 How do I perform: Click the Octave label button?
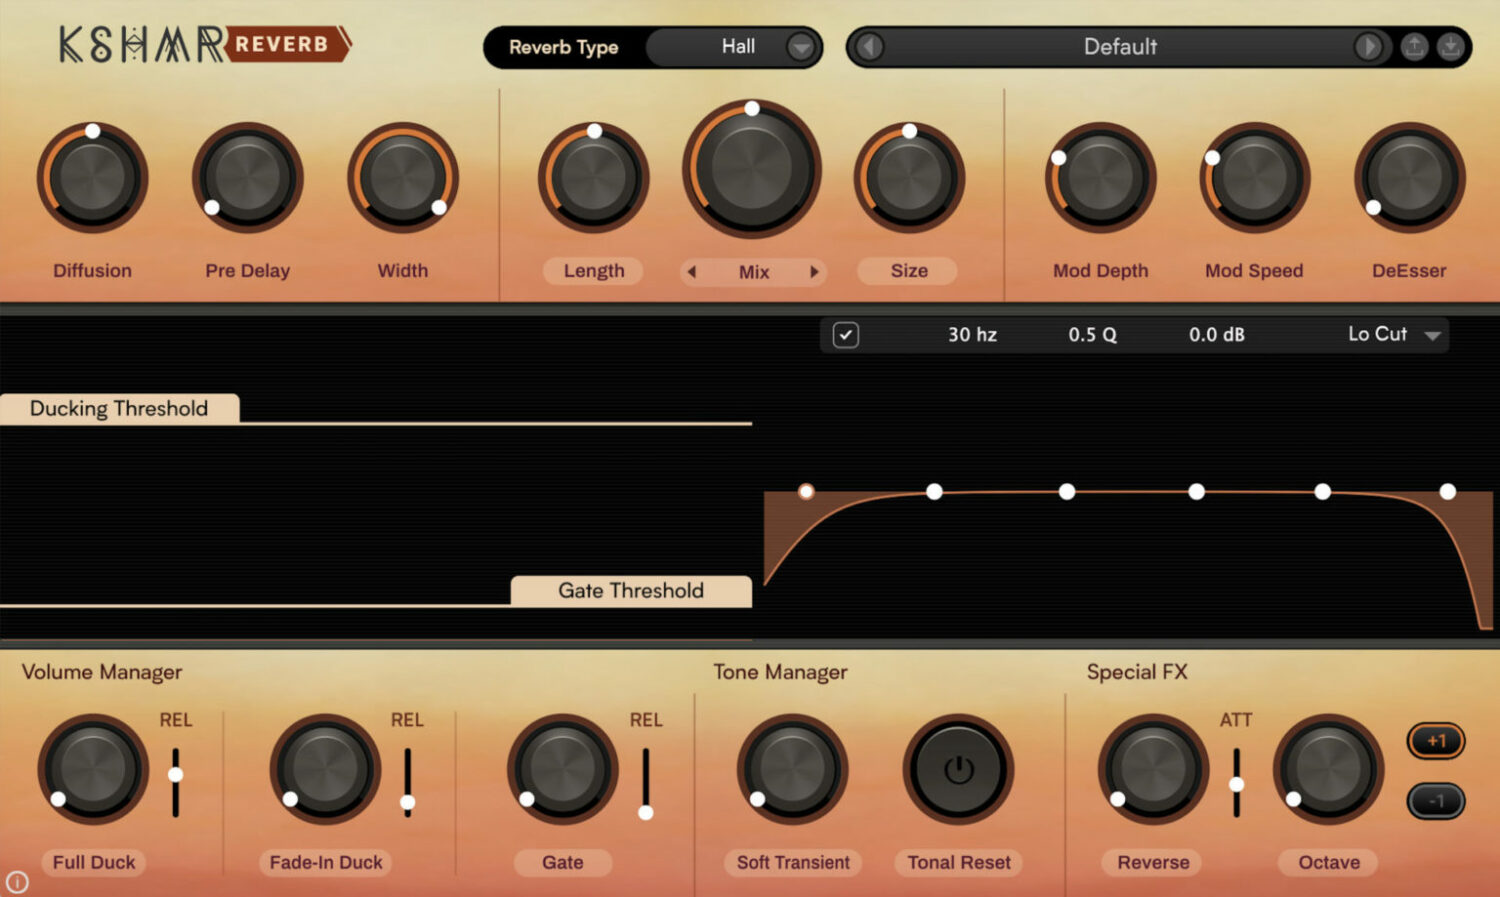1329,862
